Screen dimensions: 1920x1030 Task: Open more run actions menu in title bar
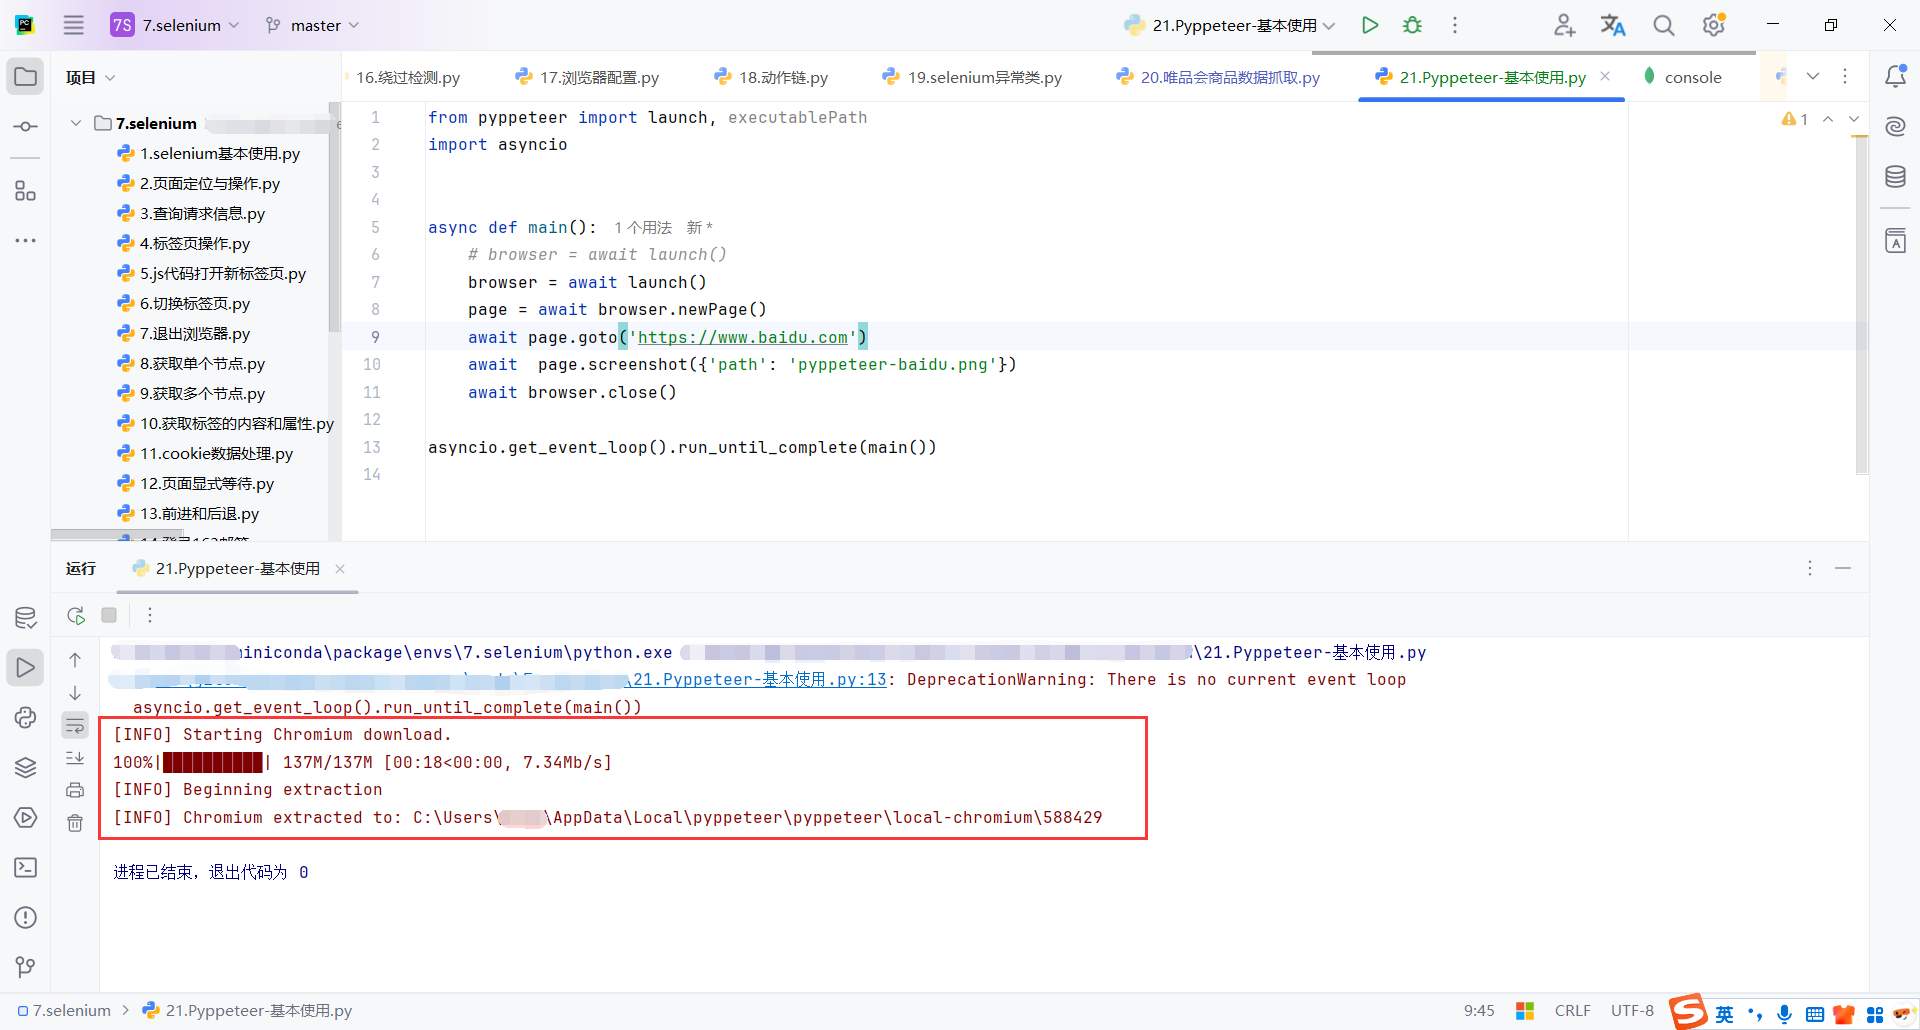coord(1455,25)
